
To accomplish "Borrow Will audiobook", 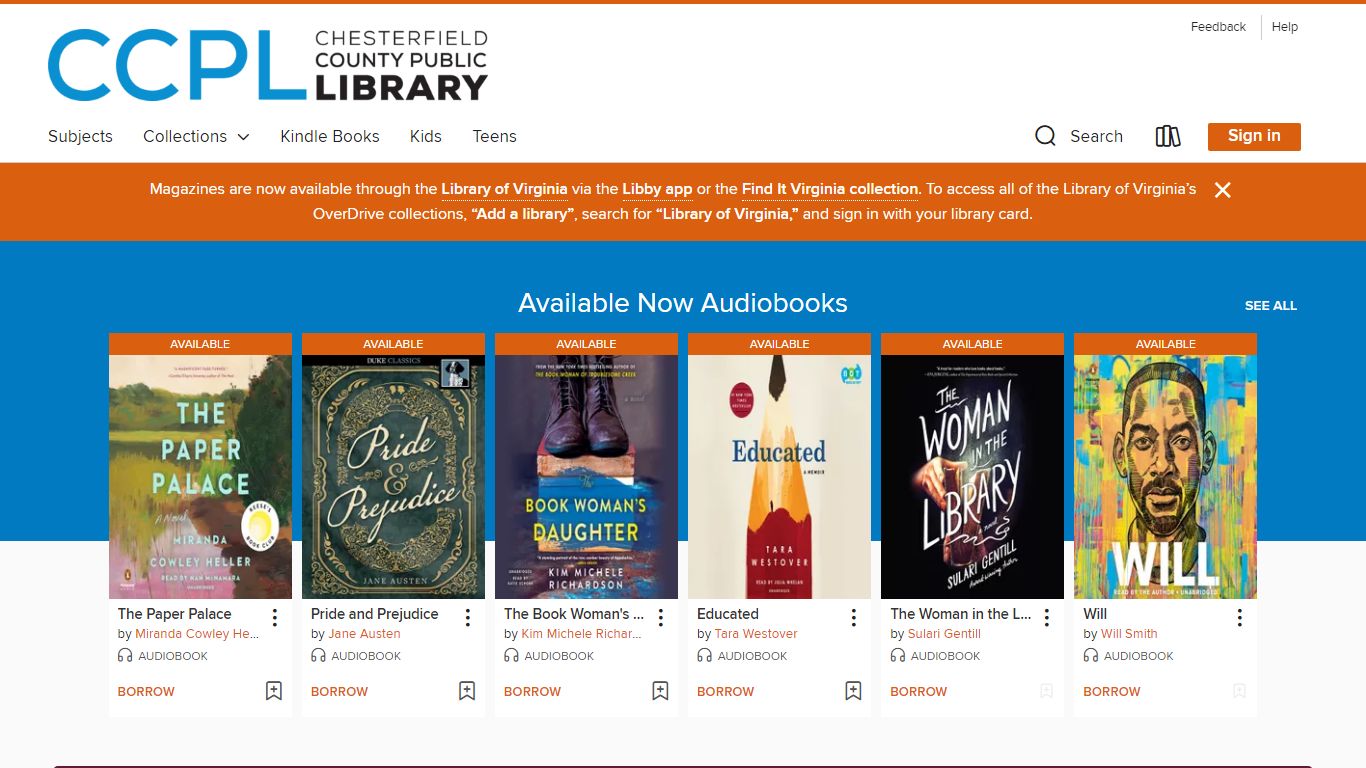I will [1111, 691].
